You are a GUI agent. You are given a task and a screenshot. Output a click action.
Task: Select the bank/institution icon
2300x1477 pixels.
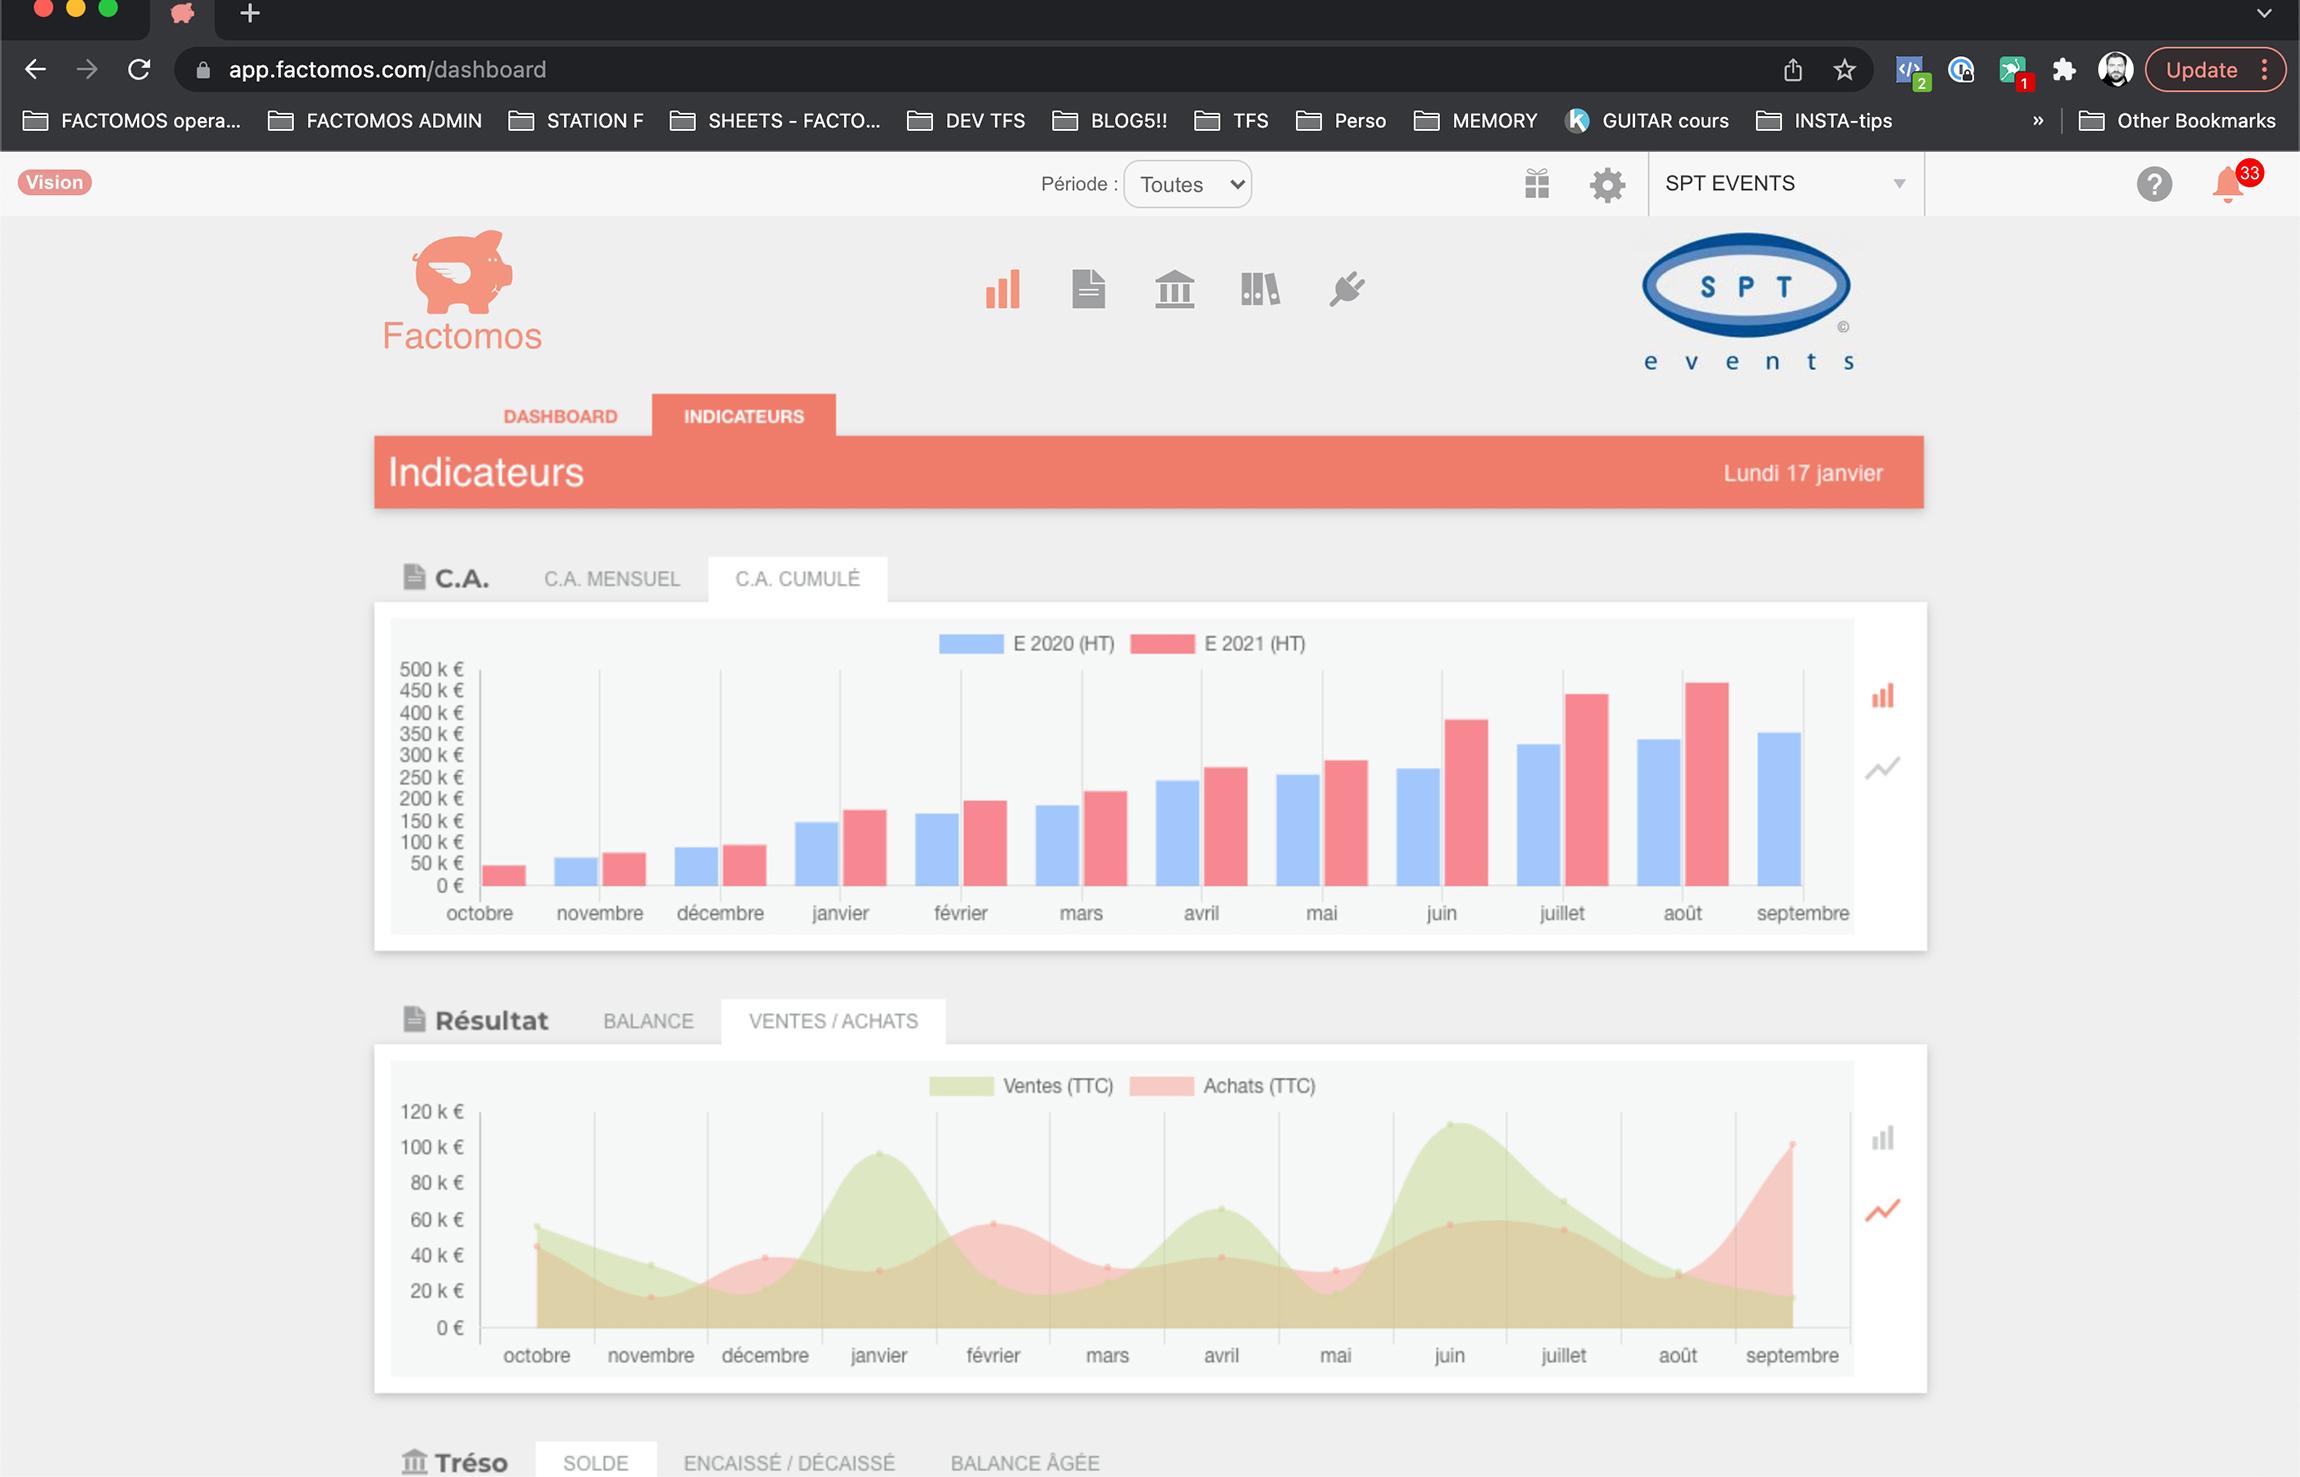click(x=1173, y=288)
